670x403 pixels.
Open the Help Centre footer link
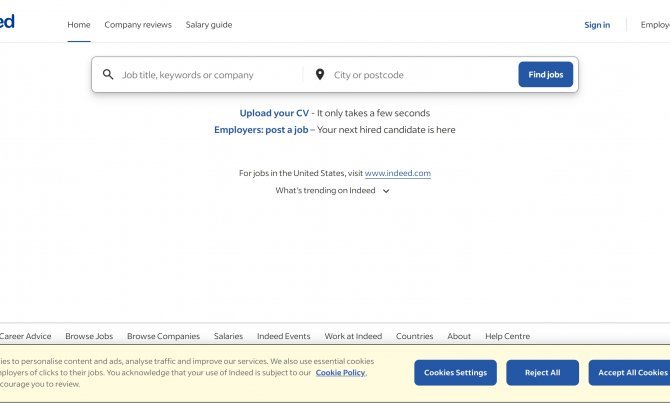[x=507, y=336]
